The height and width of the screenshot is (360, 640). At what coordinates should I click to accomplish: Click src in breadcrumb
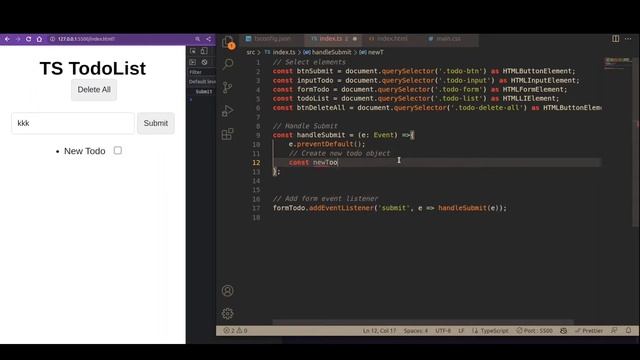(251, 52)
